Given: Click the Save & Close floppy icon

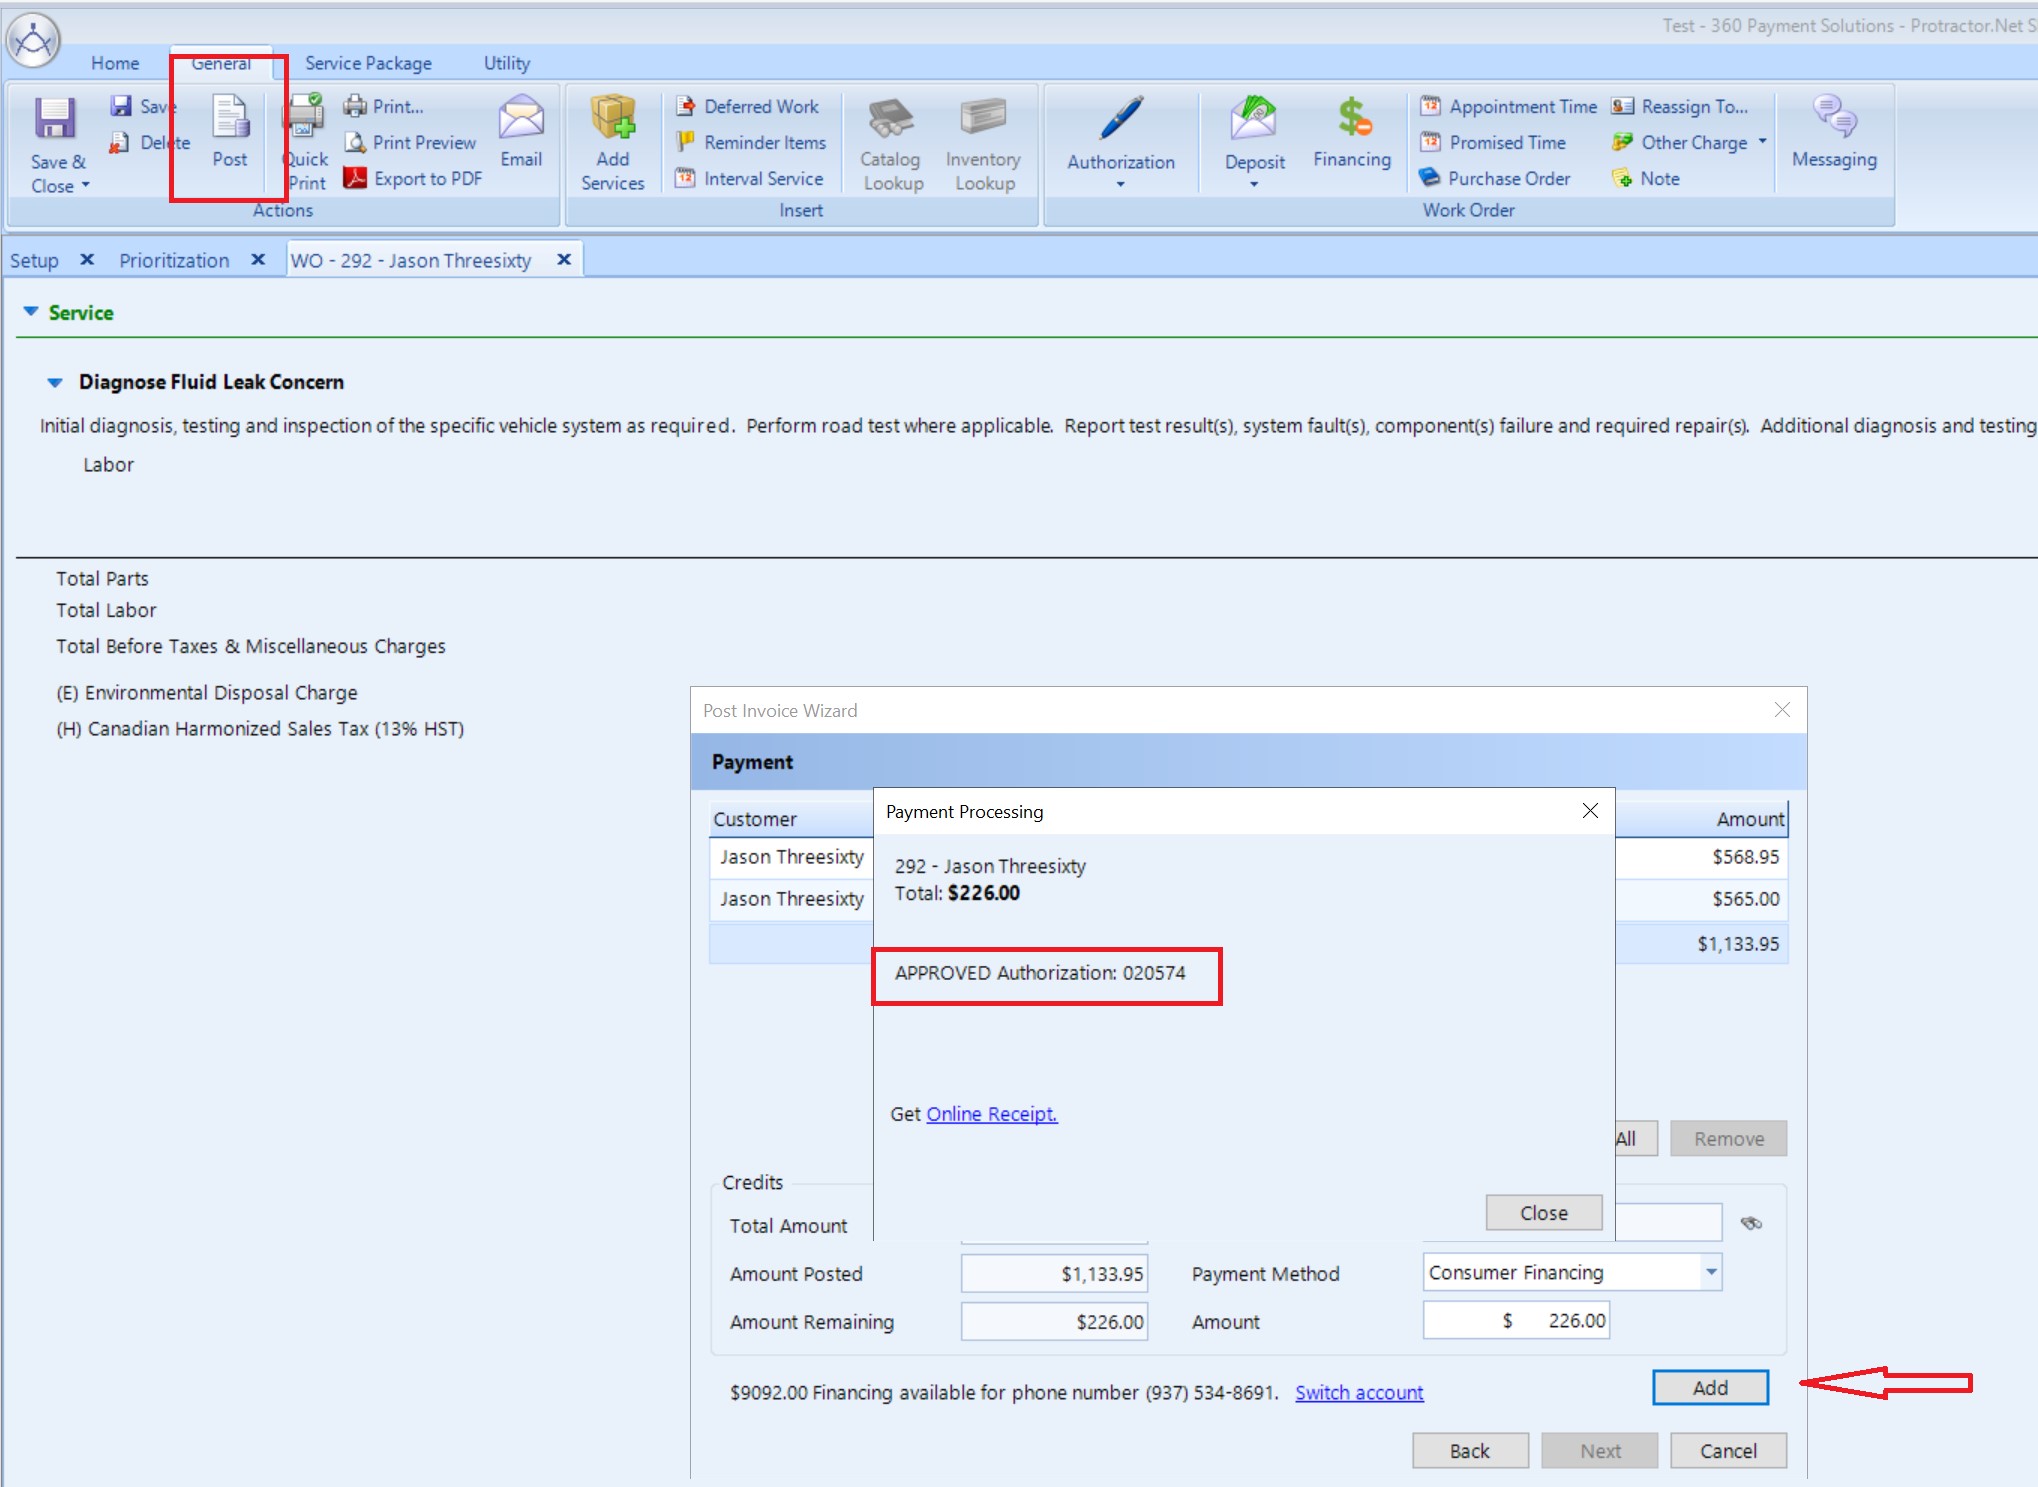Looking at the screenshot, I should 56,119.
